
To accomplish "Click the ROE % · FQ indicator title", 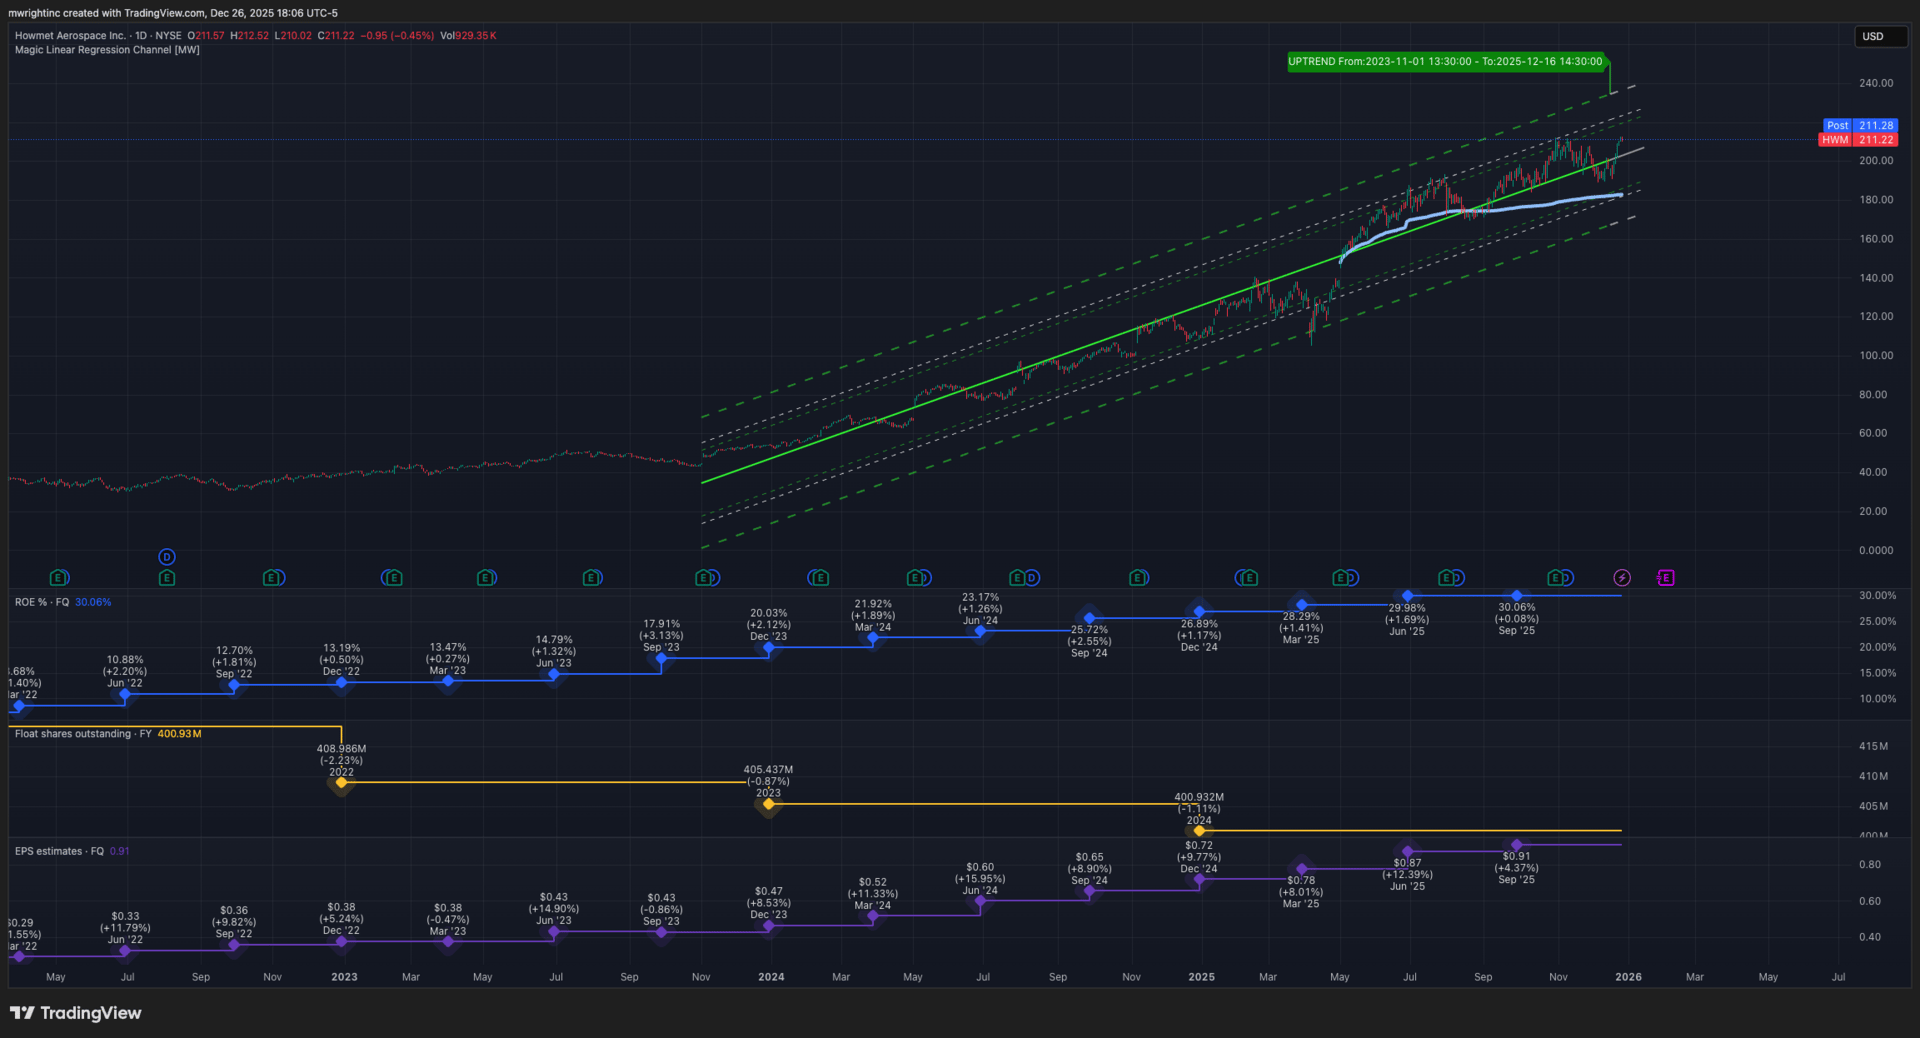I will click(42, 602).
